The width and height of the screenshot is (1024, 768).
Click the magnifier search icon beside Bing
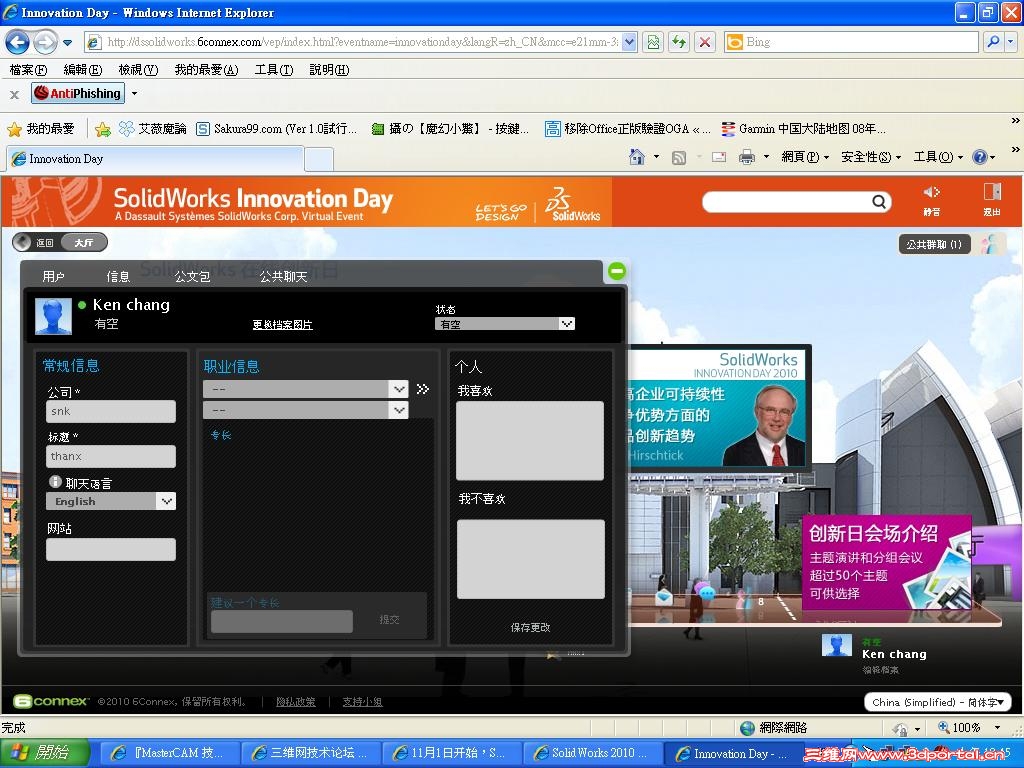click(x=994, y=42)
